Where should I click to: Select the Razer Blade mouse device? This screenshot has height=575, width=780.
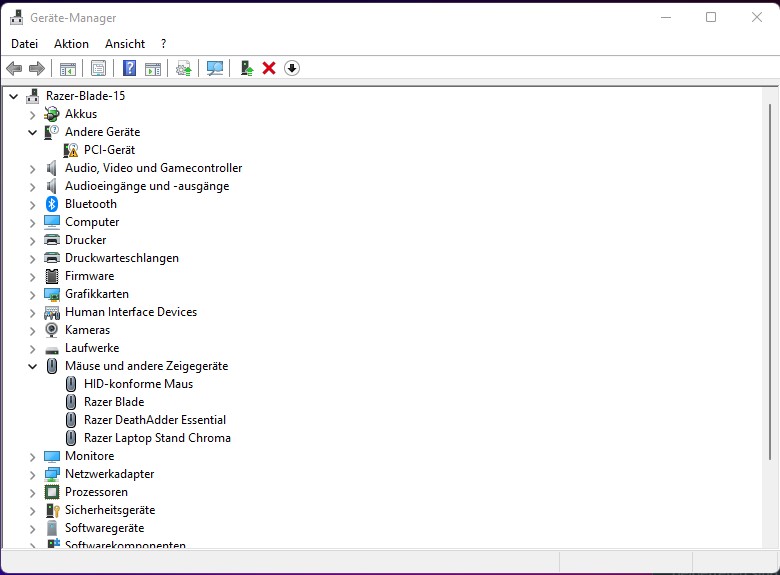coord(114,402)
